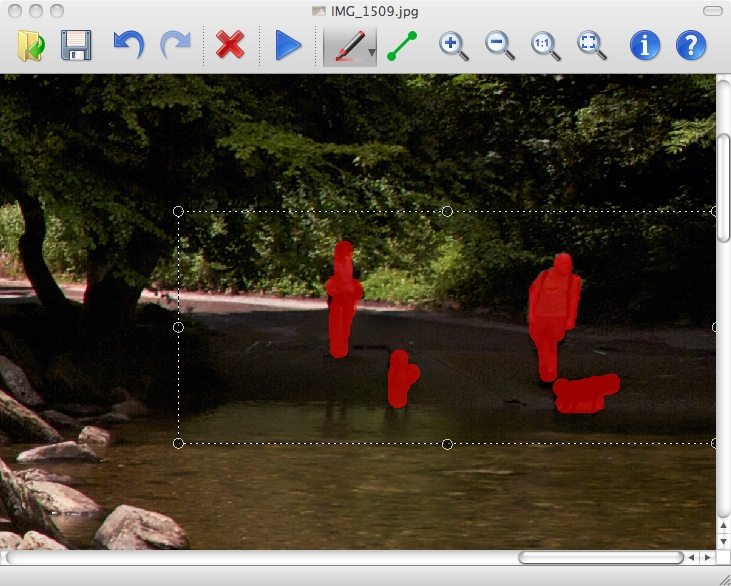Open an image file with folder icon
Viewport: 731px width, 586px height.
pos(31,46)
